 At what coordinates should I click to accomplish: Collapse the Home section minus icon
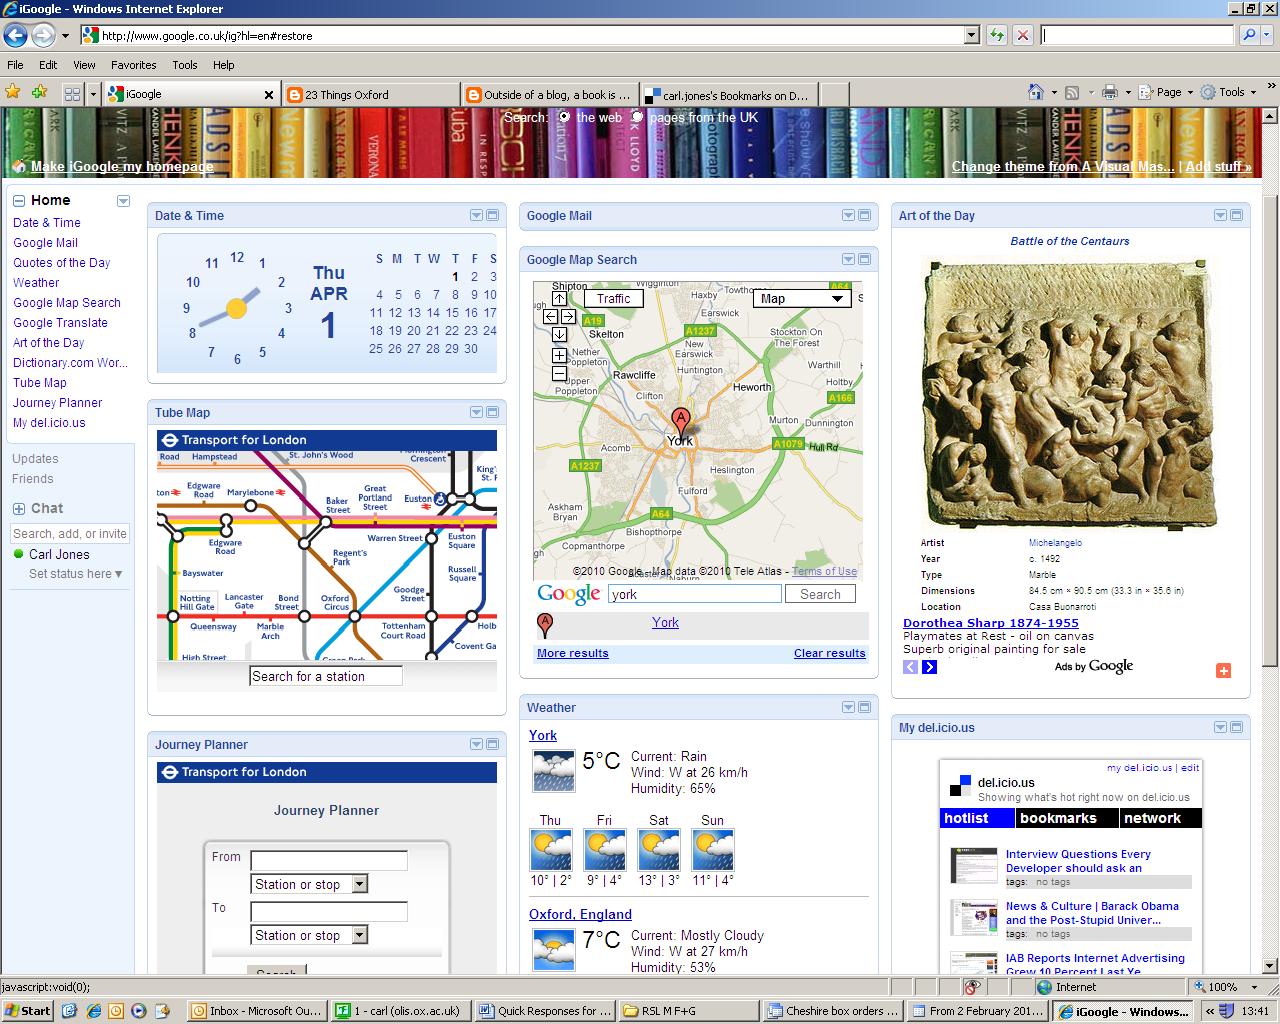point(19,201)
